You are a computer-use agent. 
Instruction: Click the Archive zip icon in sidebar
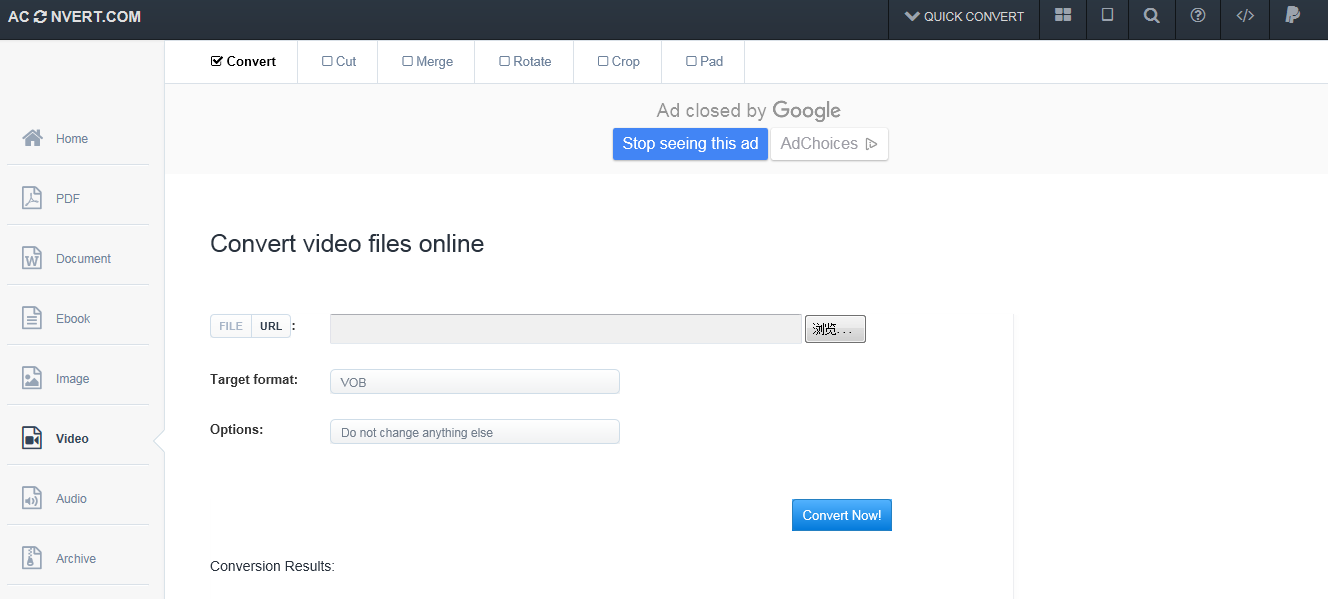pyautogui.click(x=32, y=558)
